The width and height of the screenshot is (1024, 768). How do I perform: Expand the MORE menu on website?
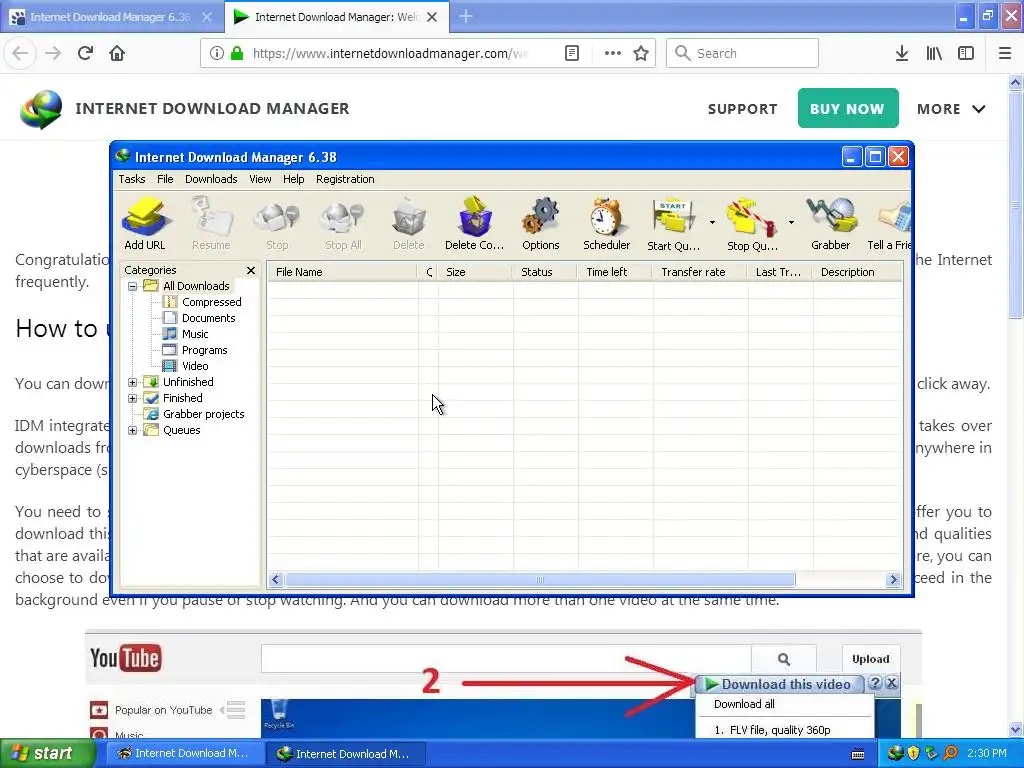[x=951, y=109]
